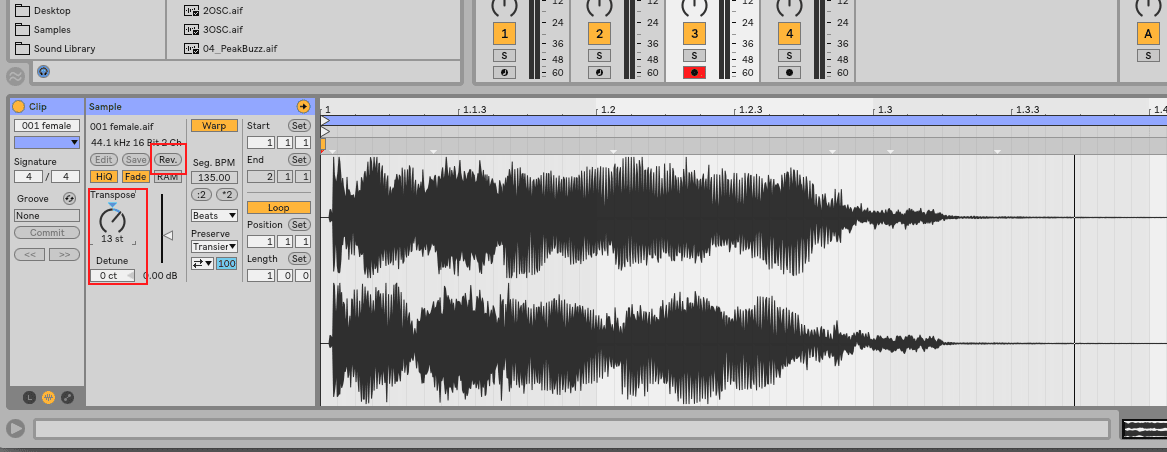This screenshot has width=1167, height=452.
Task: Click the arrow icon in Sample header
Action: [x=303, y=106]
